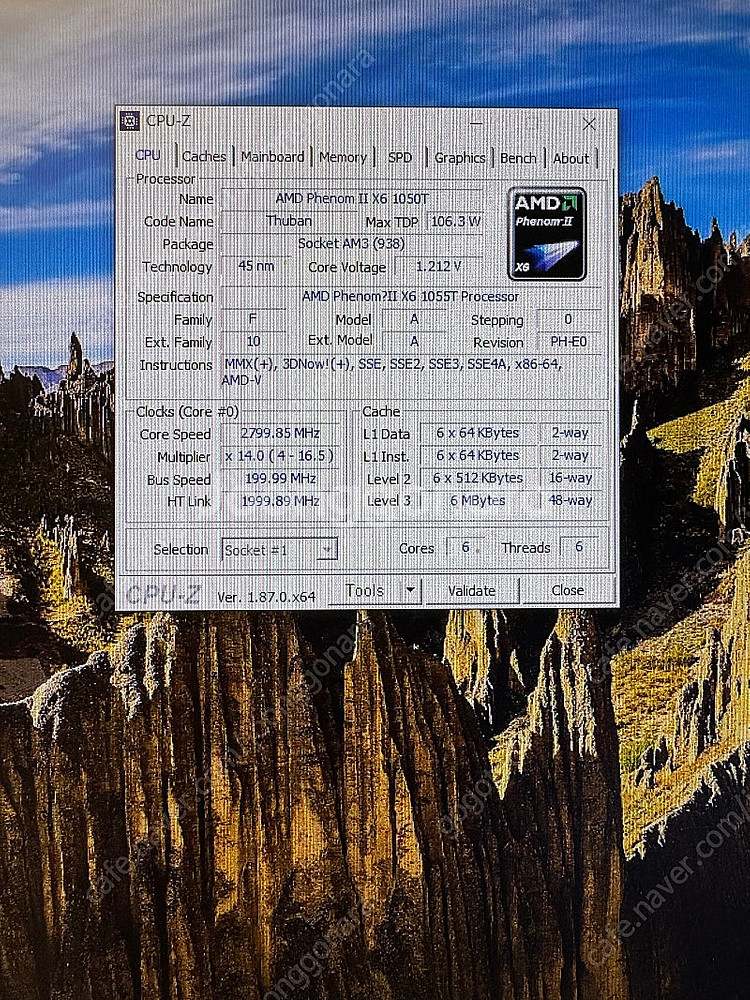This screenshot has height=1000, width=750.
Task: Go to the SPD tab
Action: click(x=400, y=158)
